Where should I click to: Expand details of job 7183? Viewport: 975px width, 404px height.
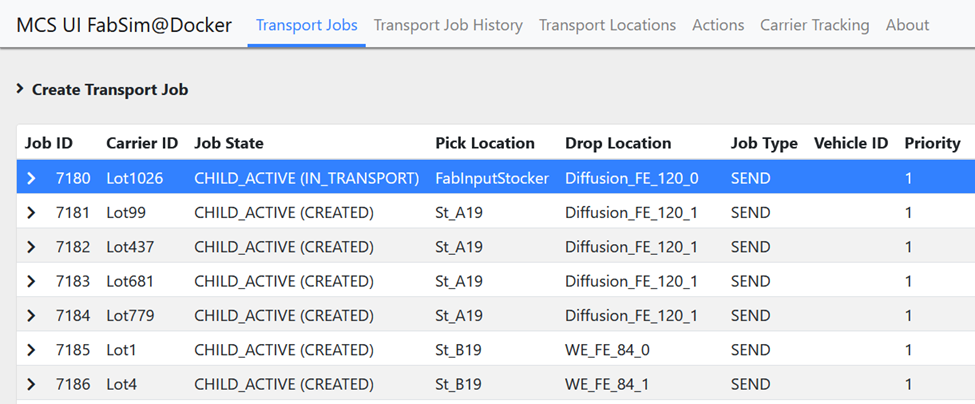tap(31, 281)
